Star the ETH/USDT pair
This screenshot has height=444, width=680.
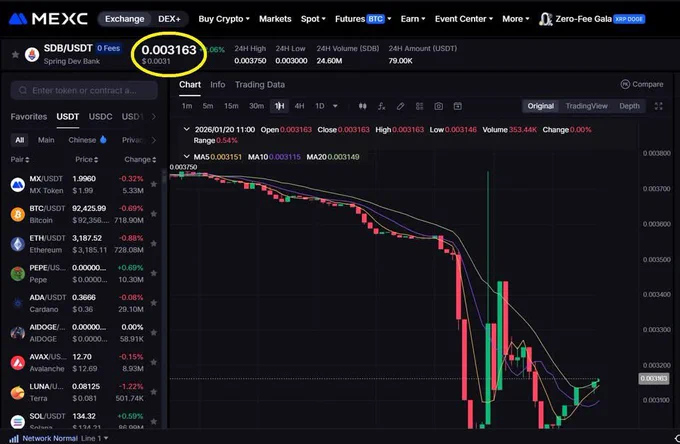(x=154, y=244)
